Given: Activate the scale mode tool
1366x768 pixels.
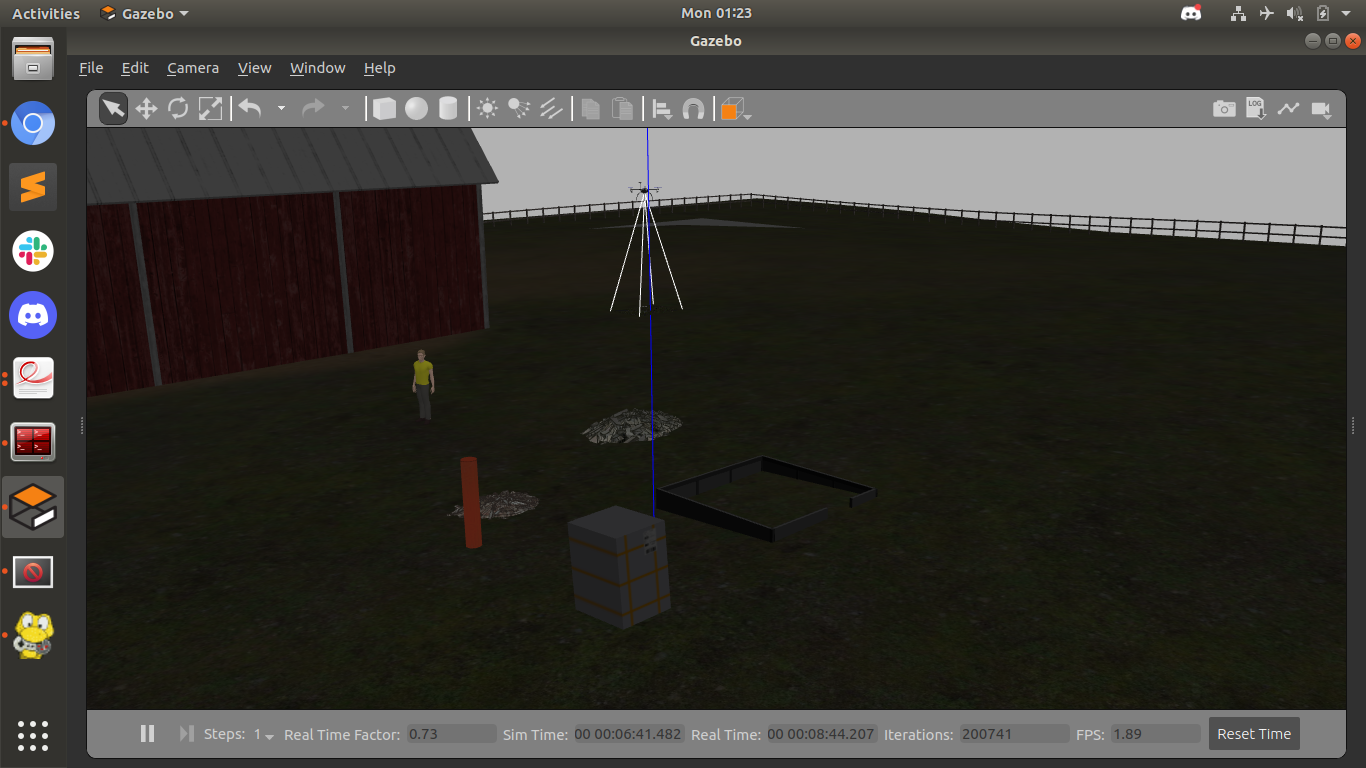Looking at the screenshot, I should click(210, 109).
